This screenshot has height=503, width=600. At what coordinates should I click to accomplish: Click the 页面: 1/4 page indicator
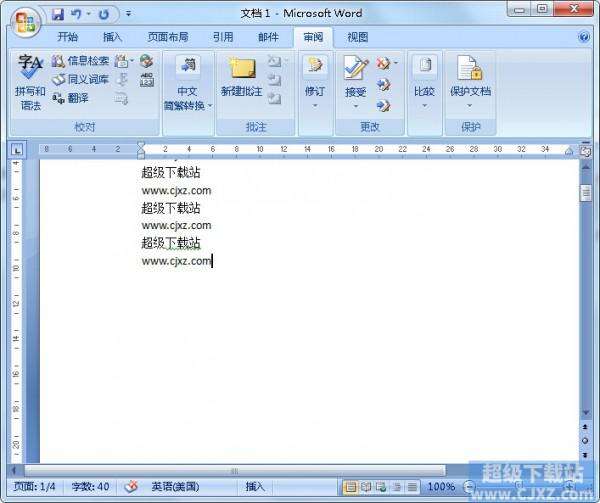click(x=34, y=487)
